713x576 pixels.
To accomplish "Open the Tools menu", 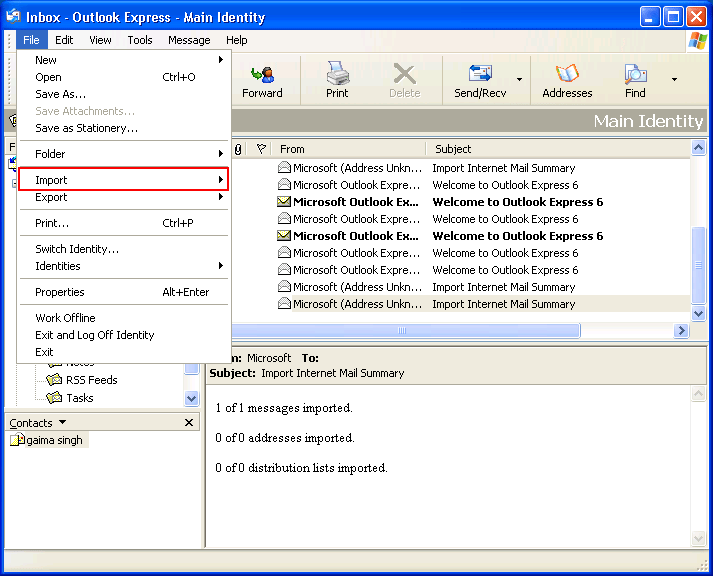I will click(140, 40).
